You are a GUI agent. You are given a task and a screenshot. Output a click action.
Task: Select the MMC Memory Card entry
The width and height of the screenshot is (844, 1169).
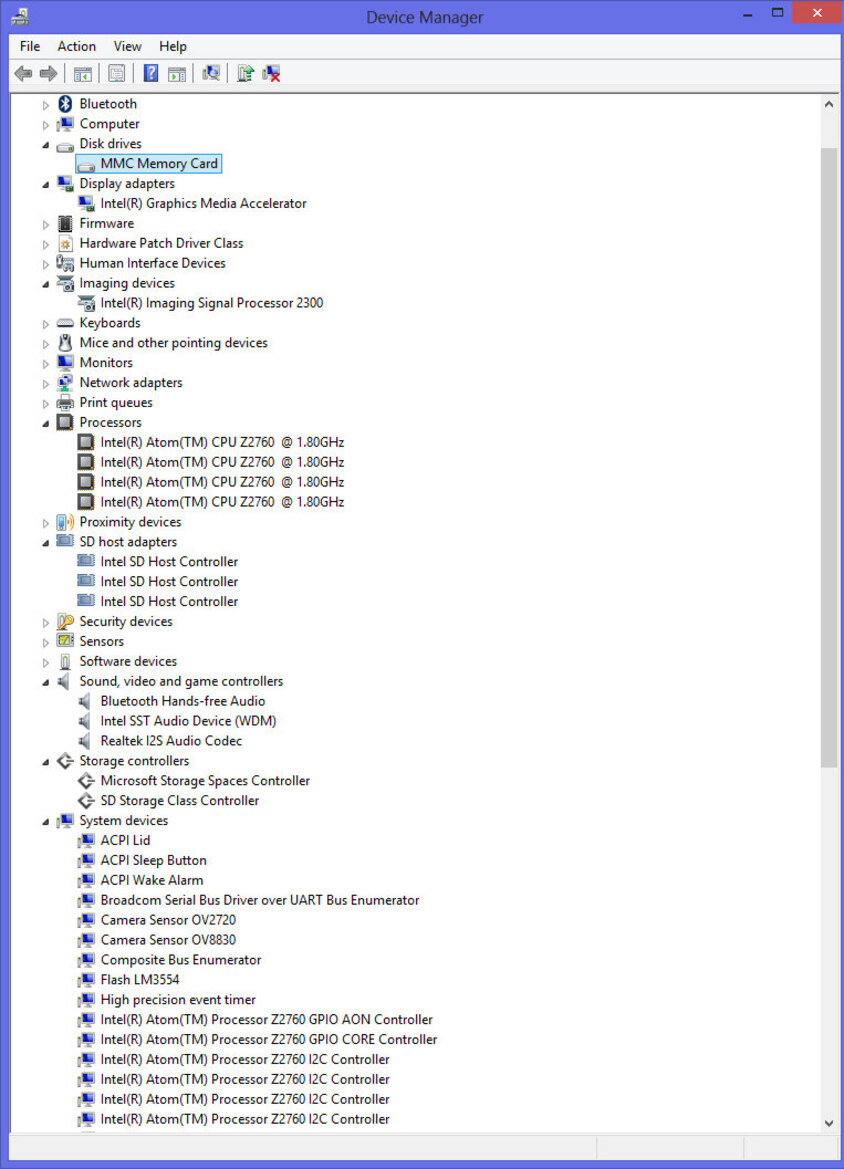coord(148,163)
